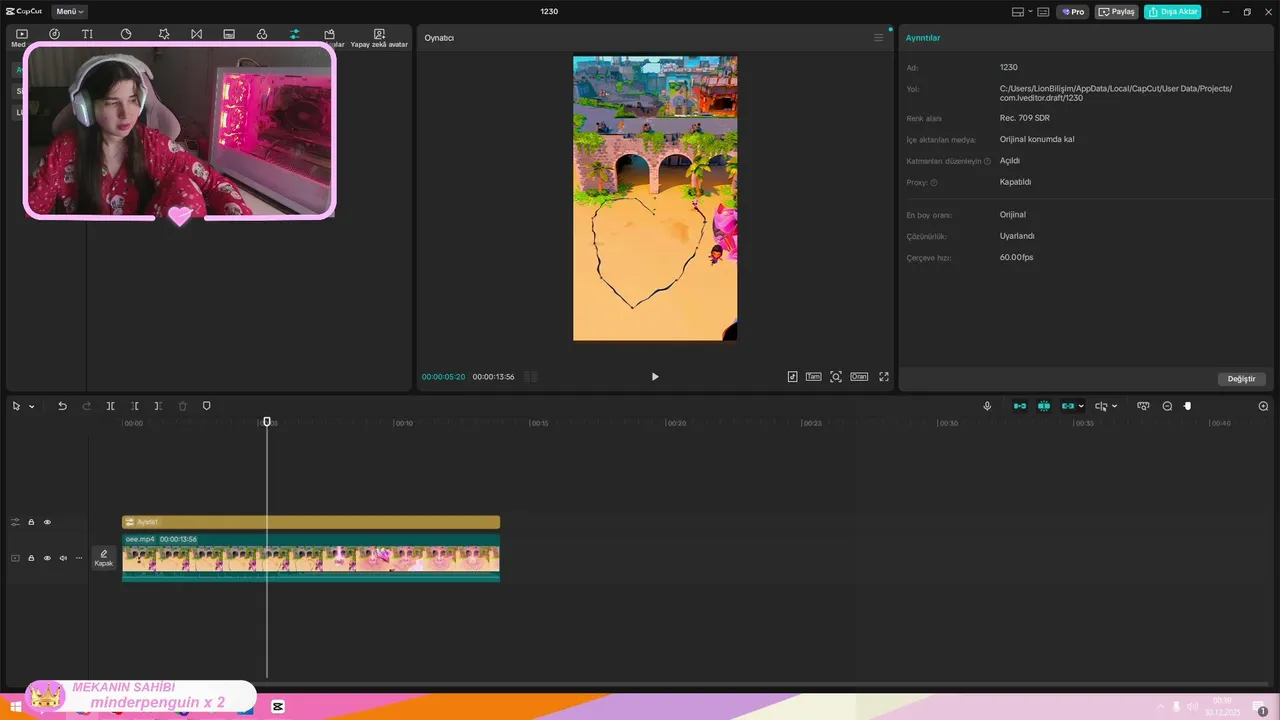Undo the last edit in timeline

(62, 406)
